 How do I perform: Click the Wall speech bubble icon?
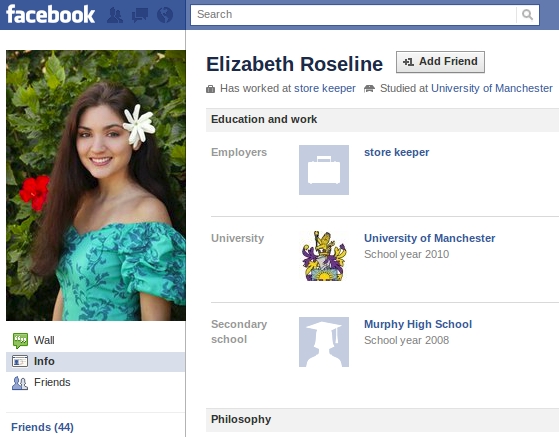tap(20, 340)
